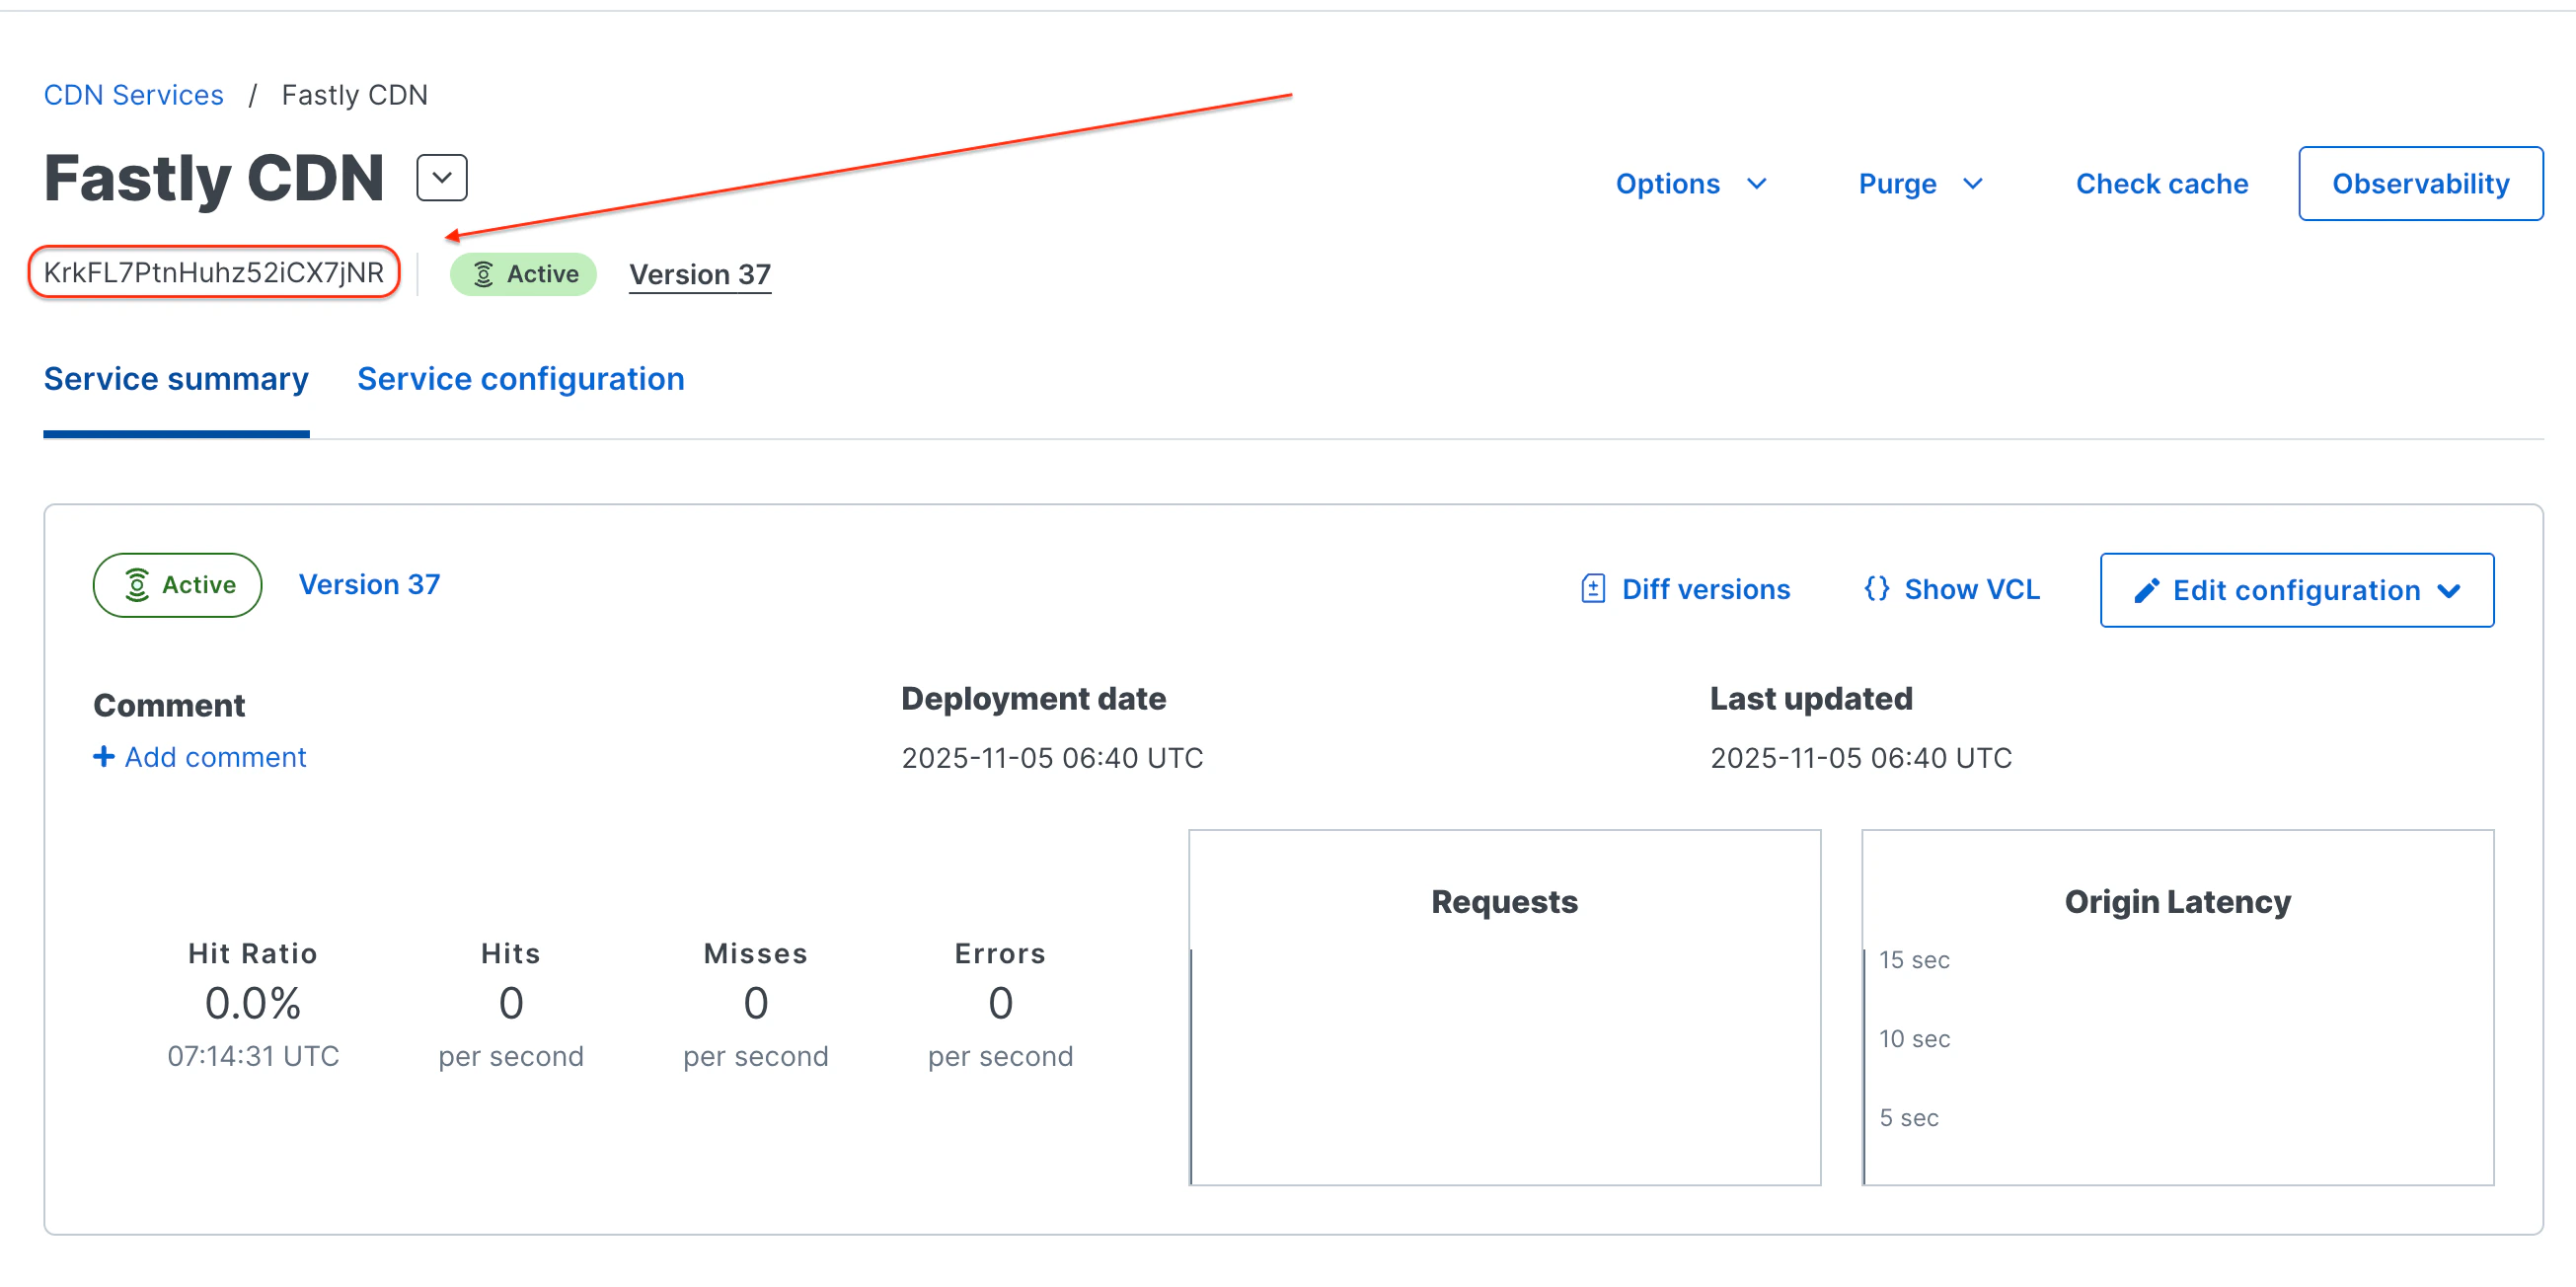Click the green Active badge in header
The image size is (2576, 1287).
tap(523, 274)
